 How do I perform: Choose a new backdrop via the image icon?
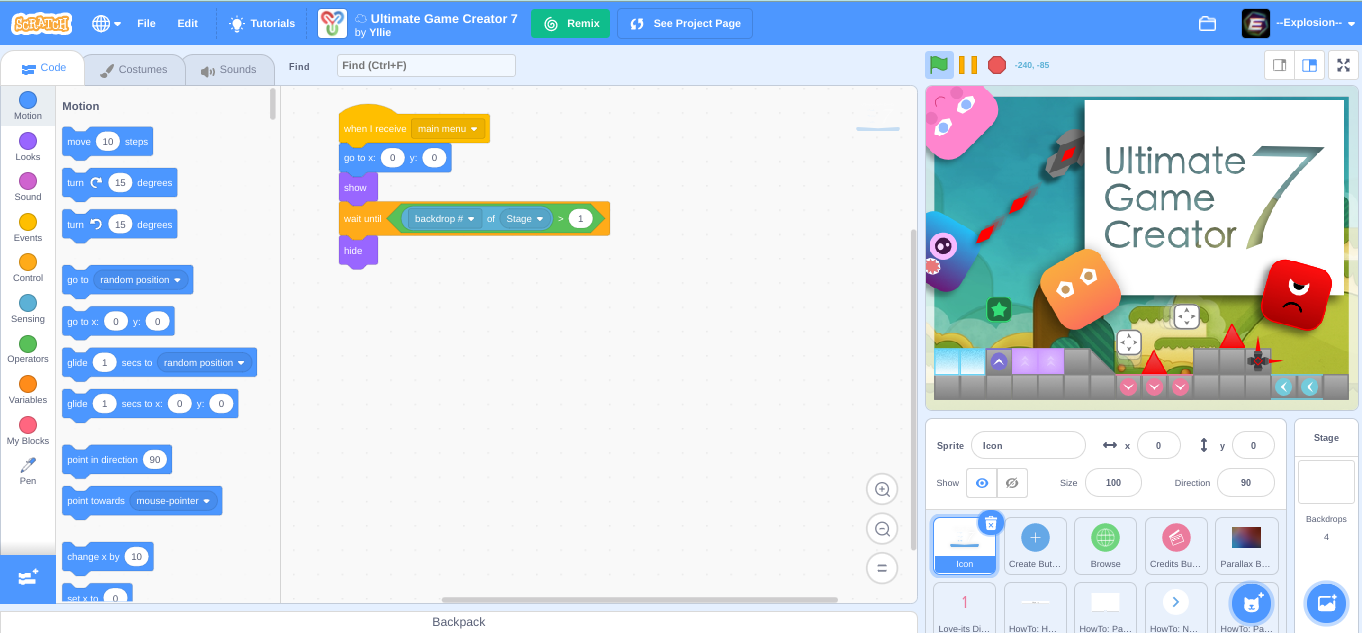tap(1326, 603)
